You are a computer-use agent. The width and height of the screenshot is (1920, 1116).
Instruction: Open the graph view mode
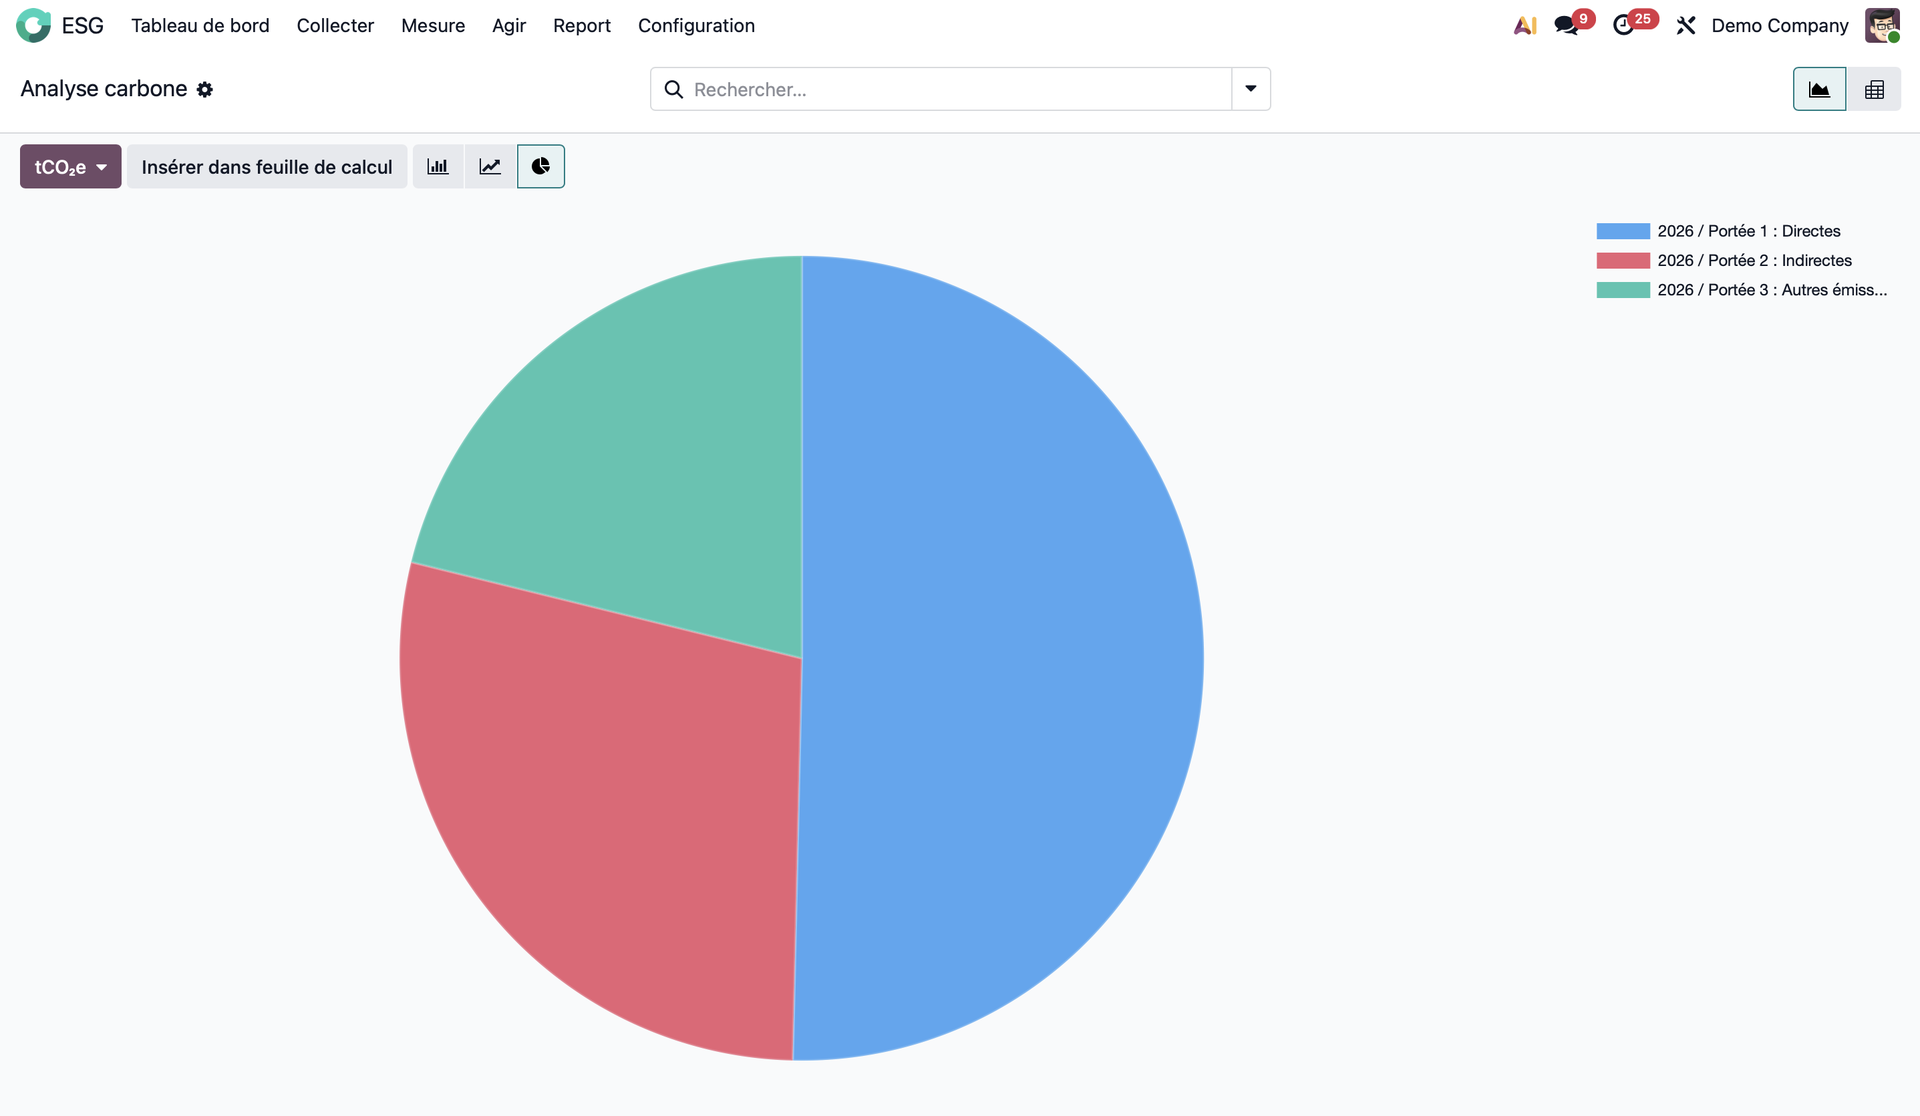(x=1819, y=89)
